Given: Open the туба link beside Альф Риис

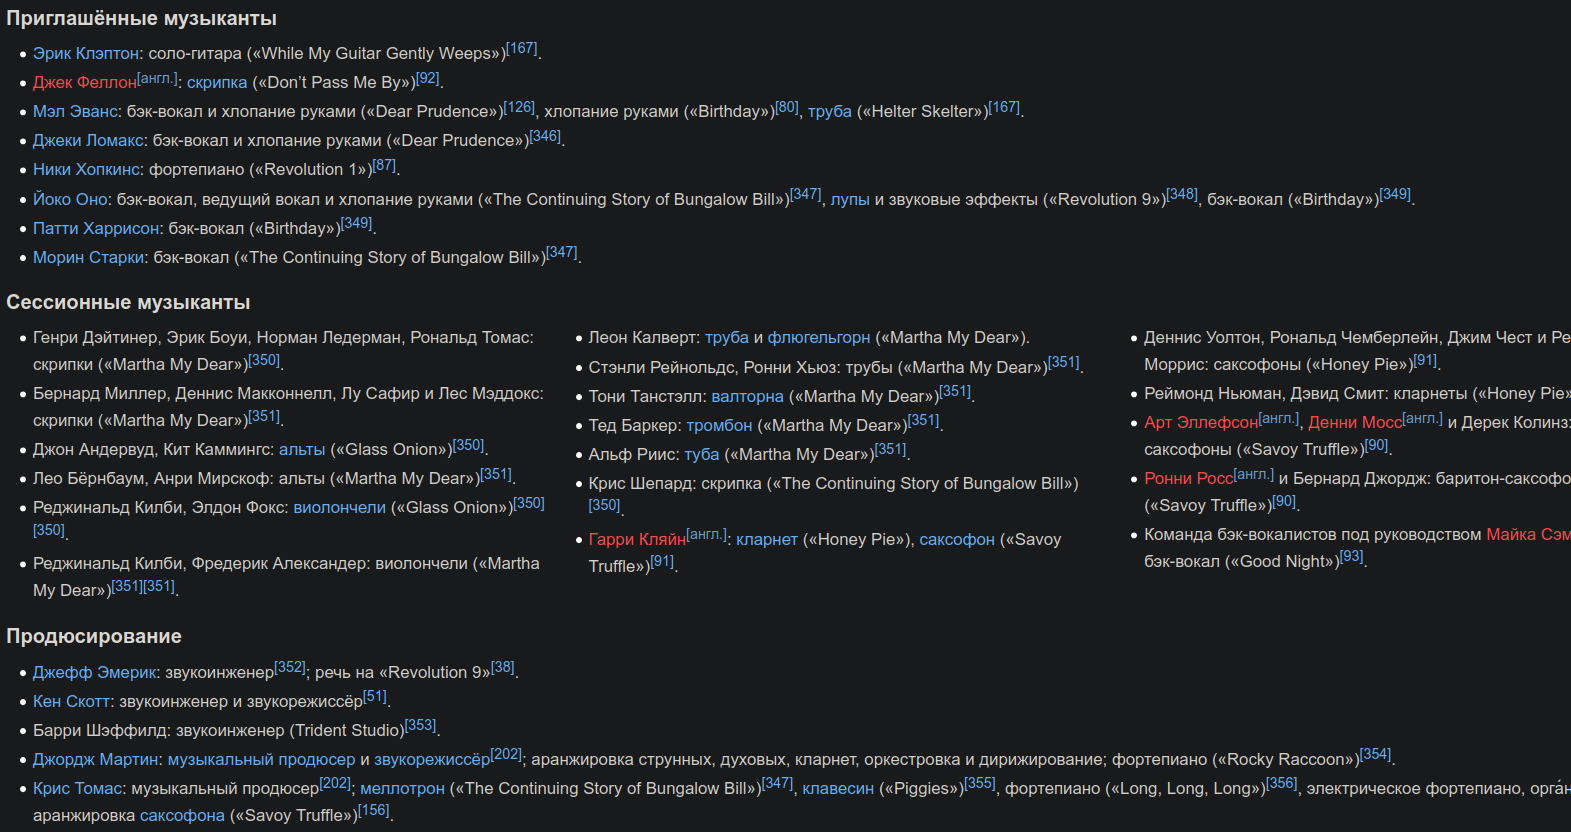Looking at the screenshot, I should 702,454.
